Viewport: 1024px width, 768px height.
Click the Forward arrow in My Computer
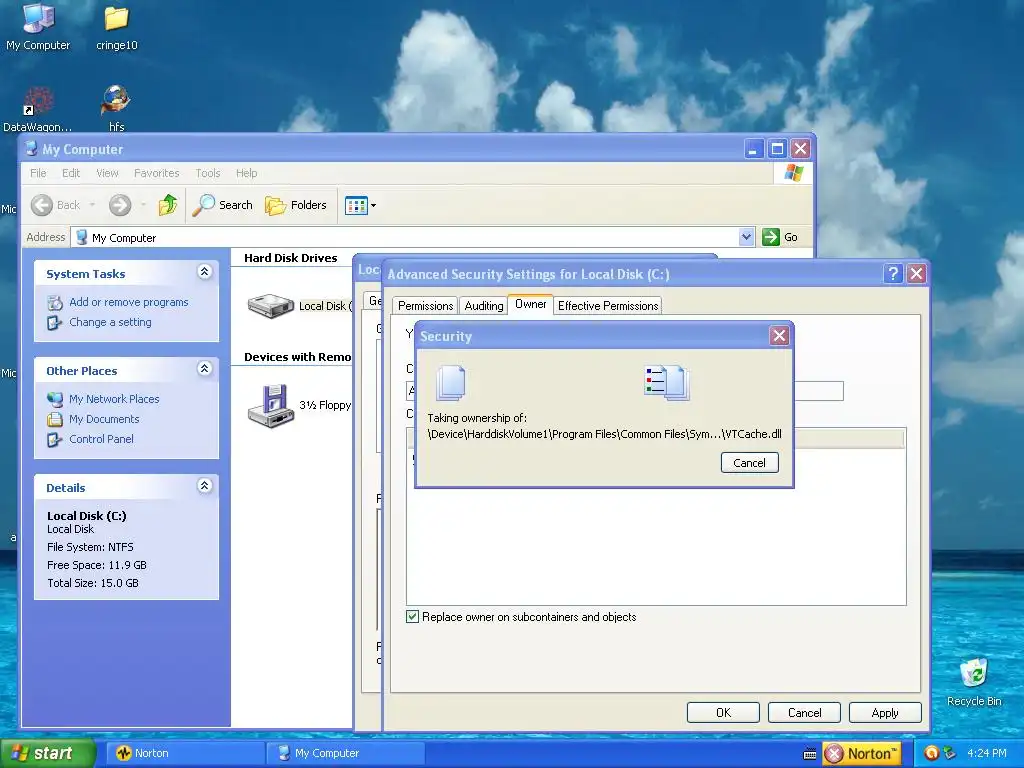coord(120,205)
